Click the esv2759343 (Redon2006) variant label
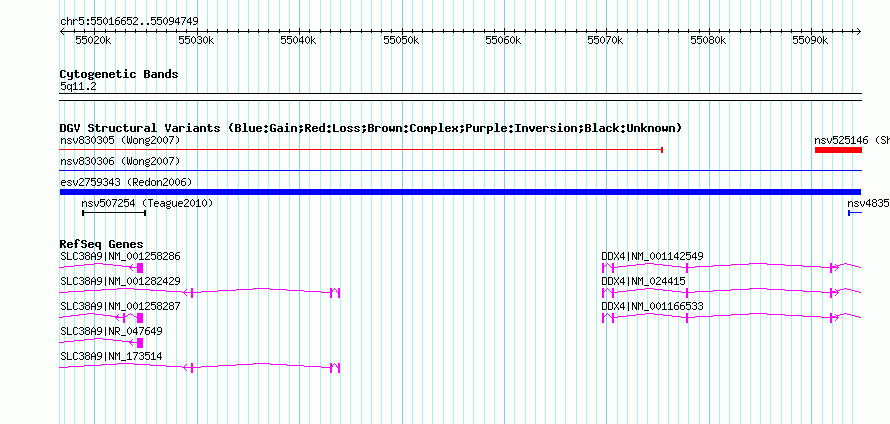The image size is (890, 424). [x=126, y=182]
